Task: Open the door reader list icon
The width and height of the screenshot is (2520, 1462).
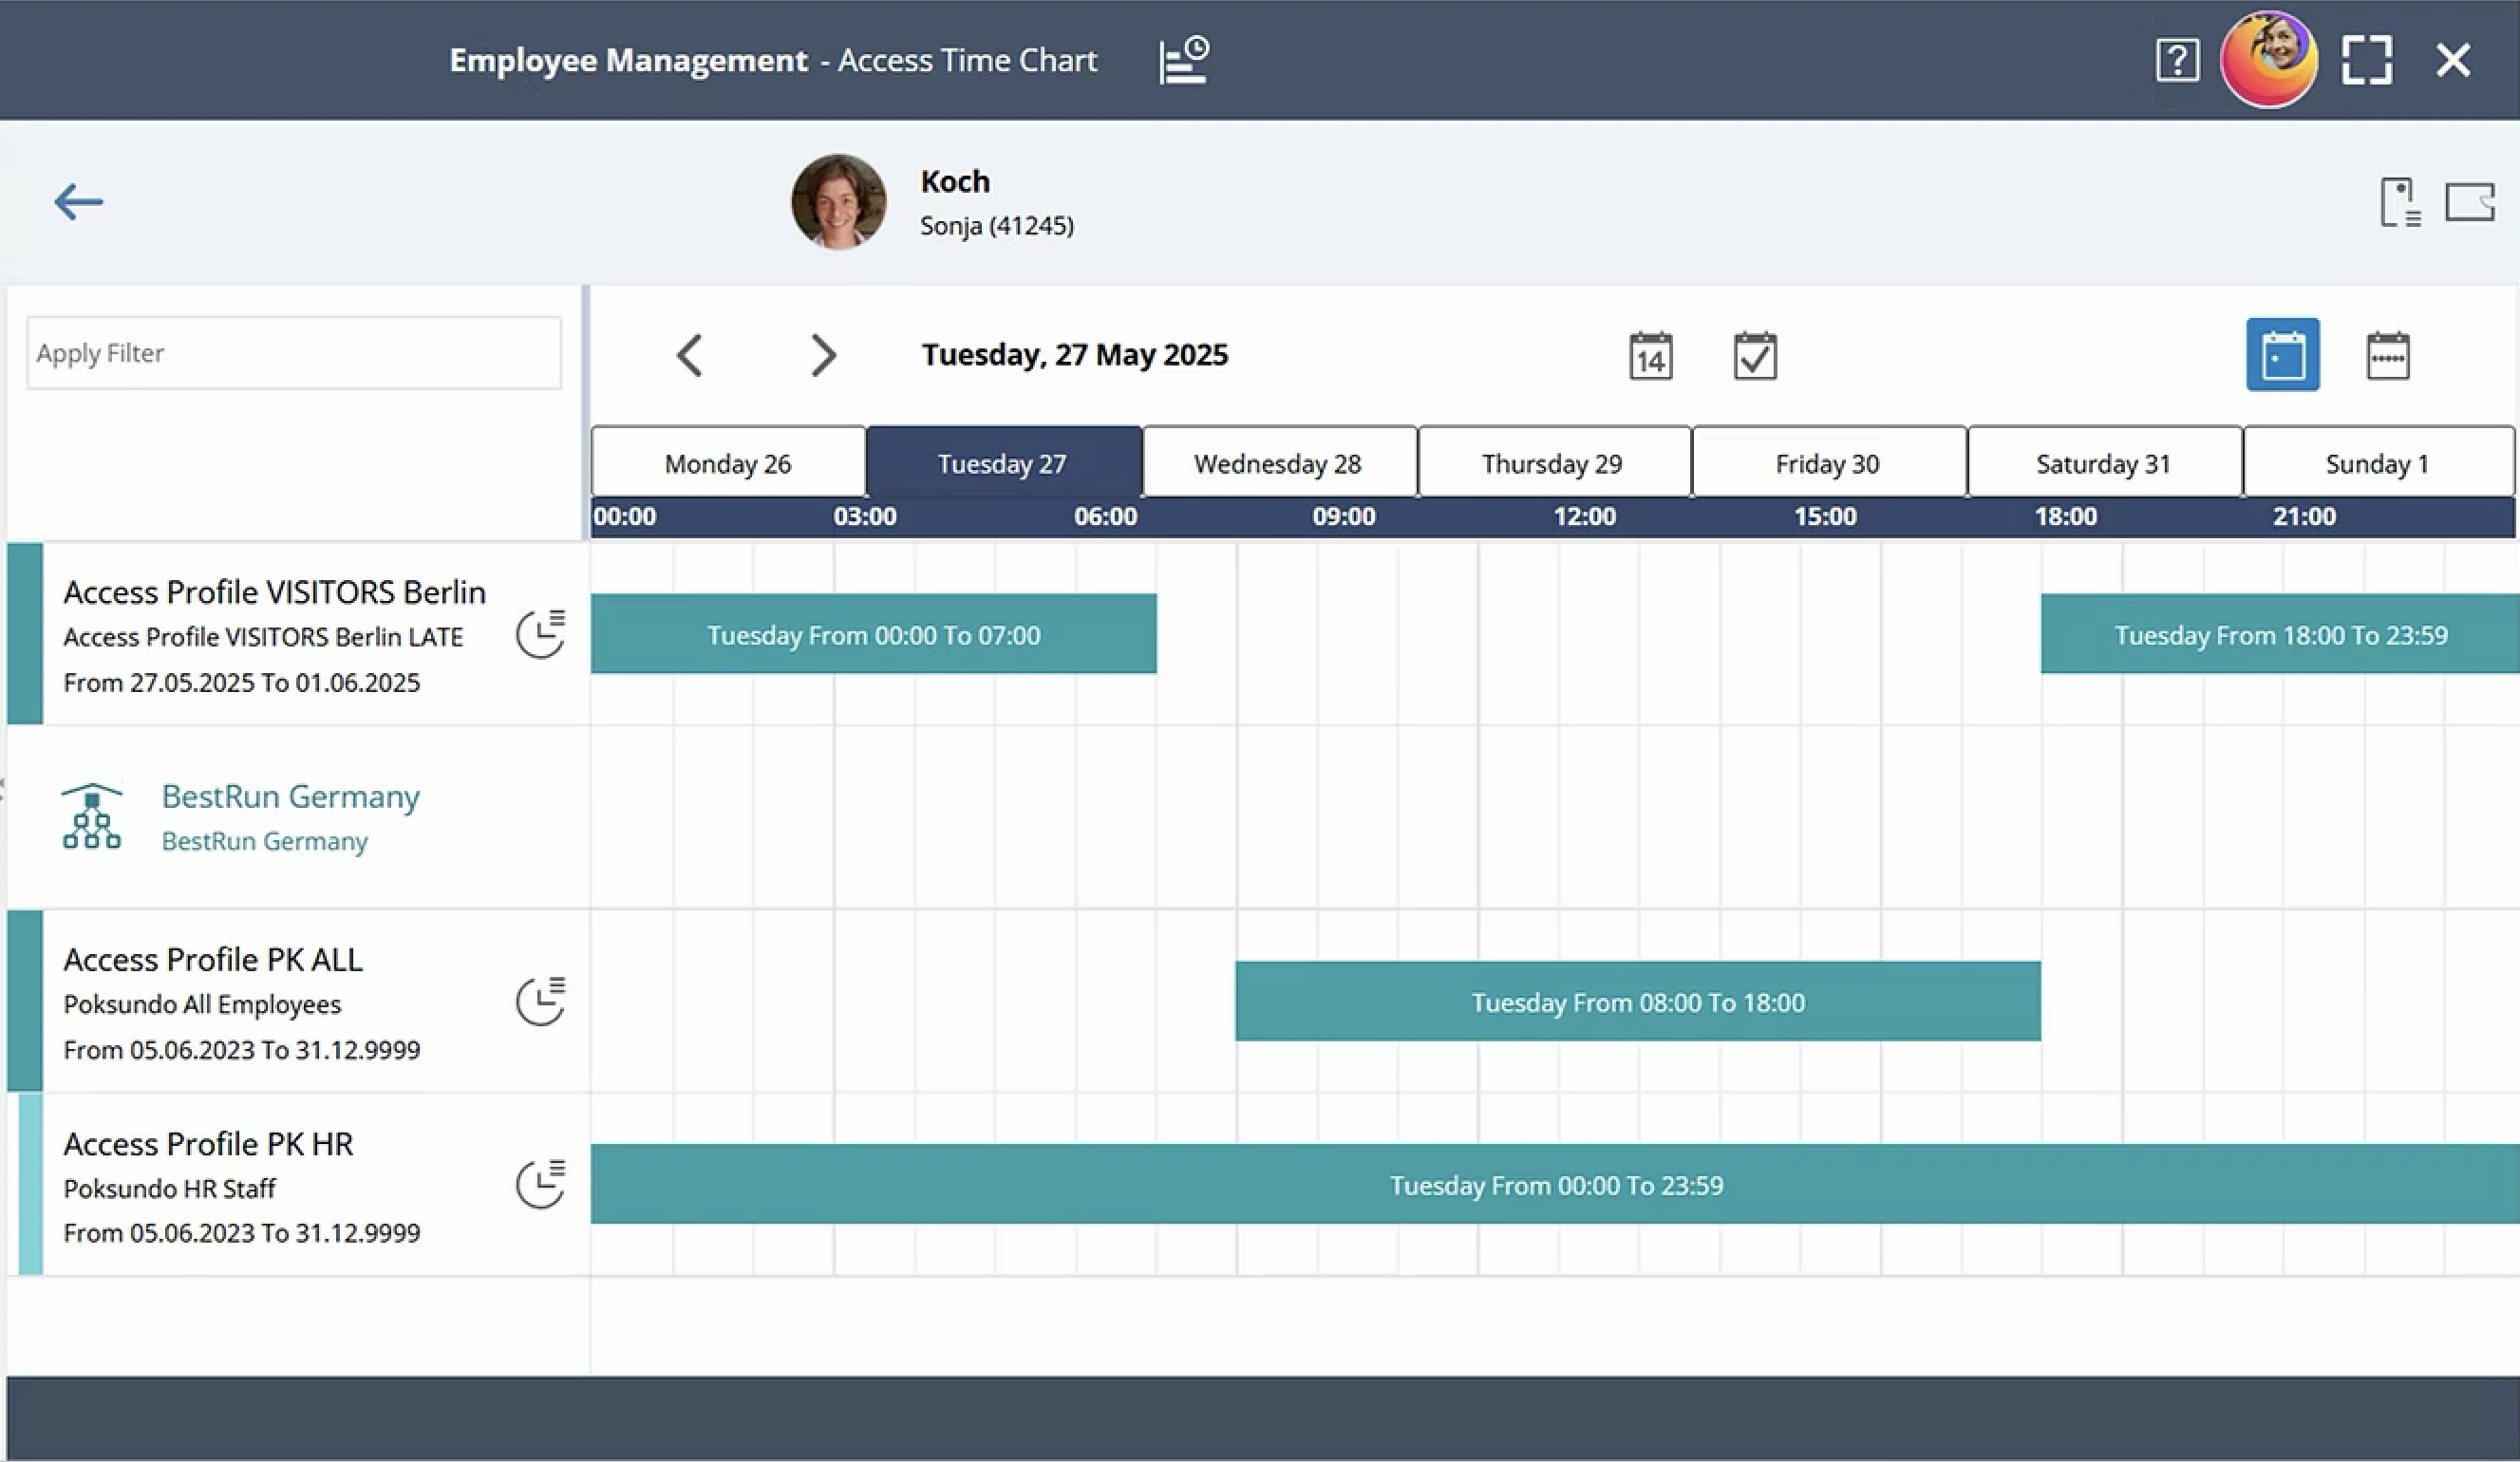Action: tap(2400, 202)
